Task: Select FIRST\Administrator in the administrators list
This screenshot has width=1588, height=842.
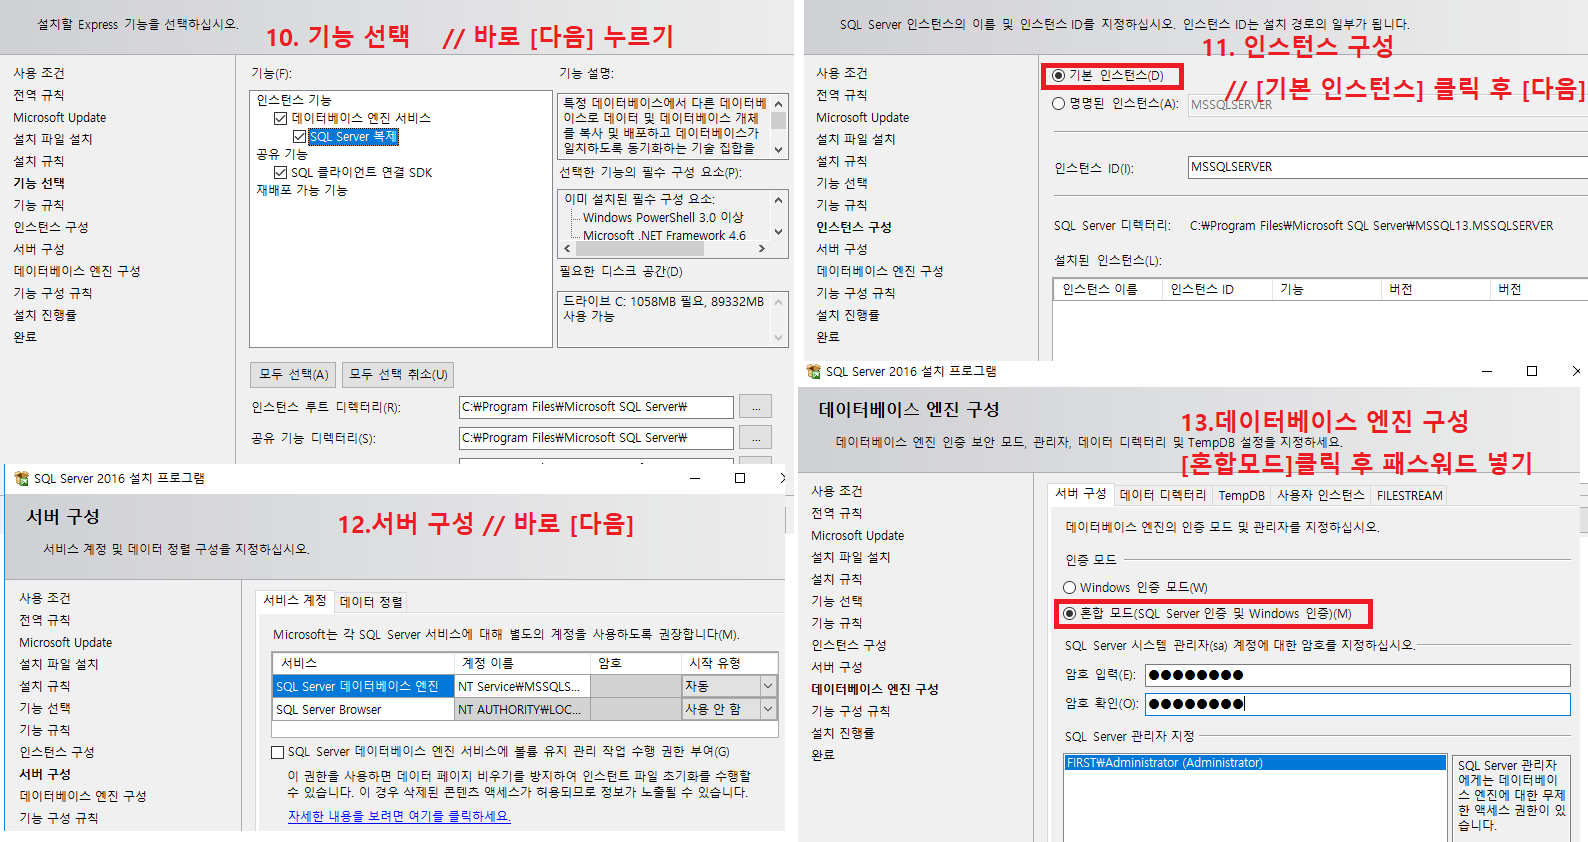Action: point(1255,762)
